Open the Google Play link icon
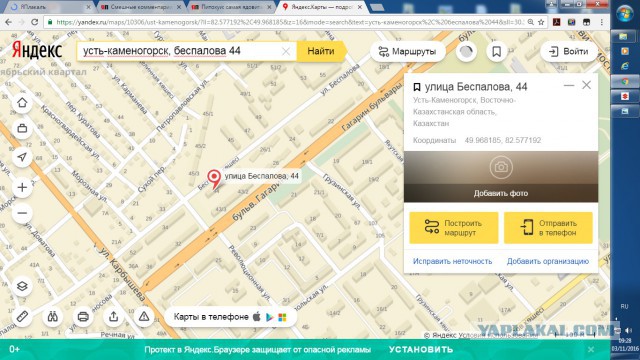The height and width of the screenshot is (360, 640). (269, 317)
